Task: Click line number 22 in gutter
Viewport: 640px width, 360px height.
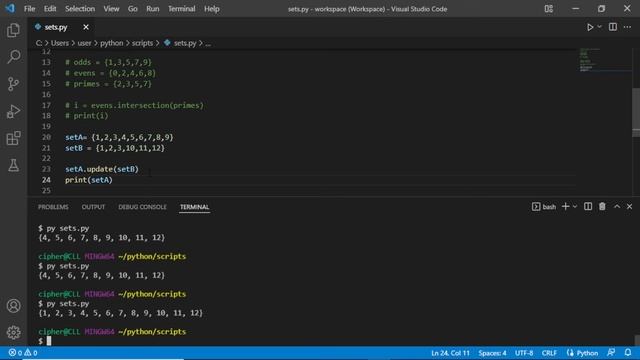Action: (46, 158)
